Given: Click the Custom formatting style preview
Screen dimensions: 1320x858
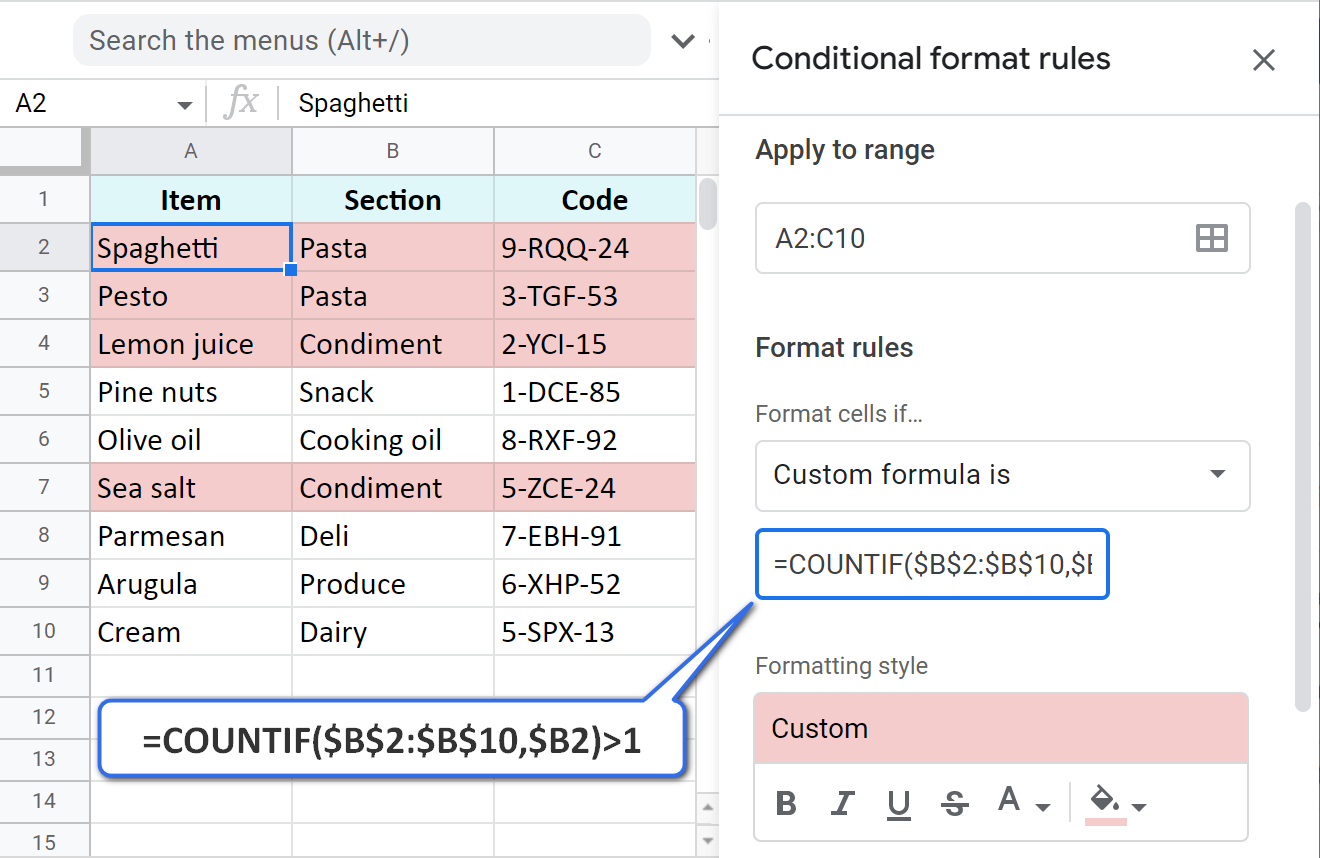Looking at the screenshot, I should [1001, 728].
